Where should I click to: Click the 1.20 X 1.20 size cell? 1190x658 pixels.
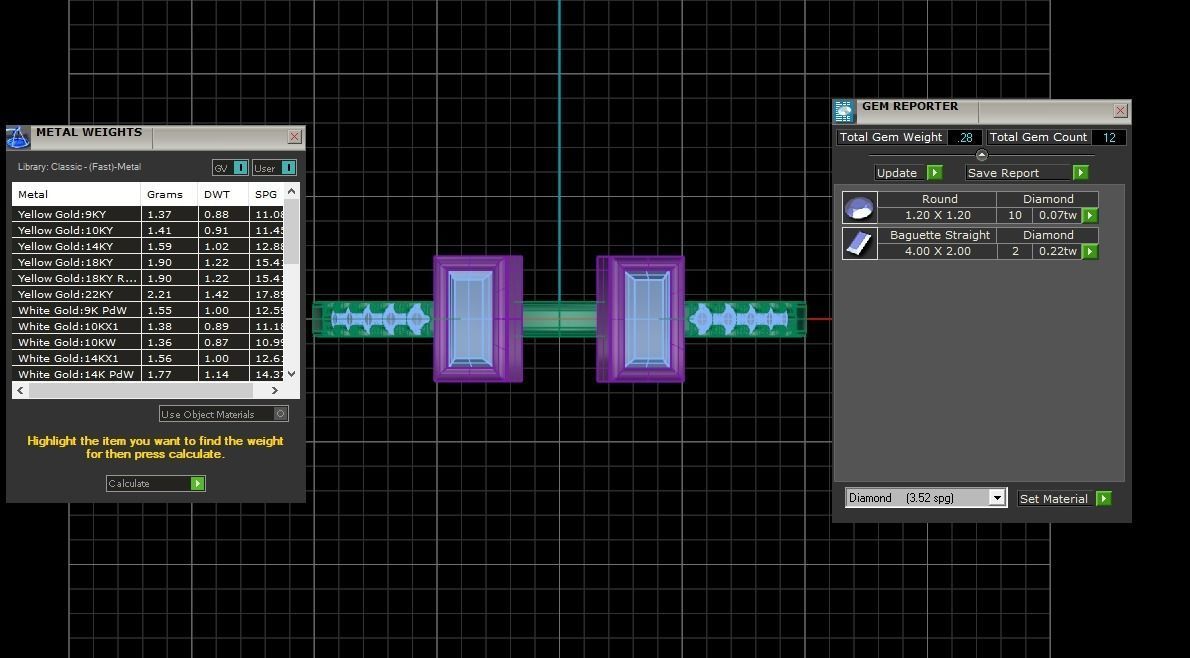point(937,216)
